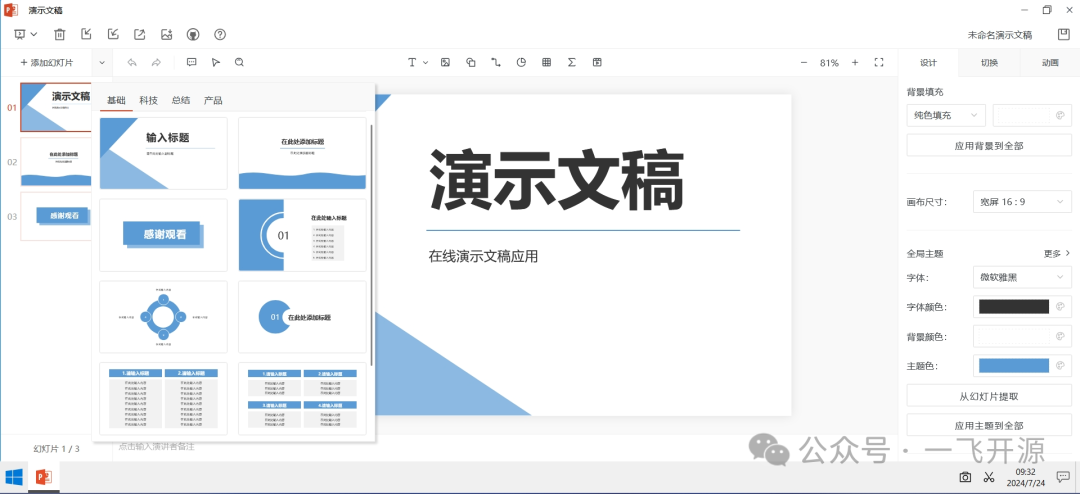Select the 科技 template category tab
1080x494 pixels.
(148, 100)
